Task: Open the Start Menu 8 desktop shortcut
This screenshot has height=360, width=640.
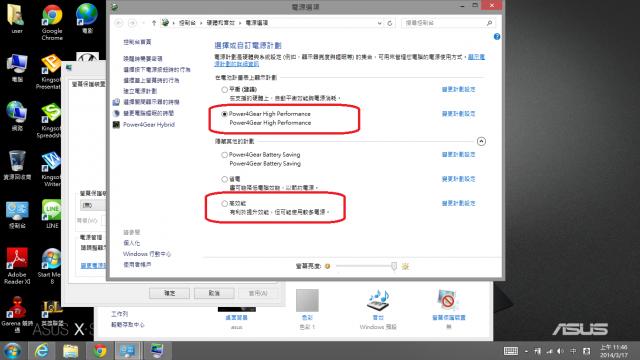Action: [x=50, y=266]
